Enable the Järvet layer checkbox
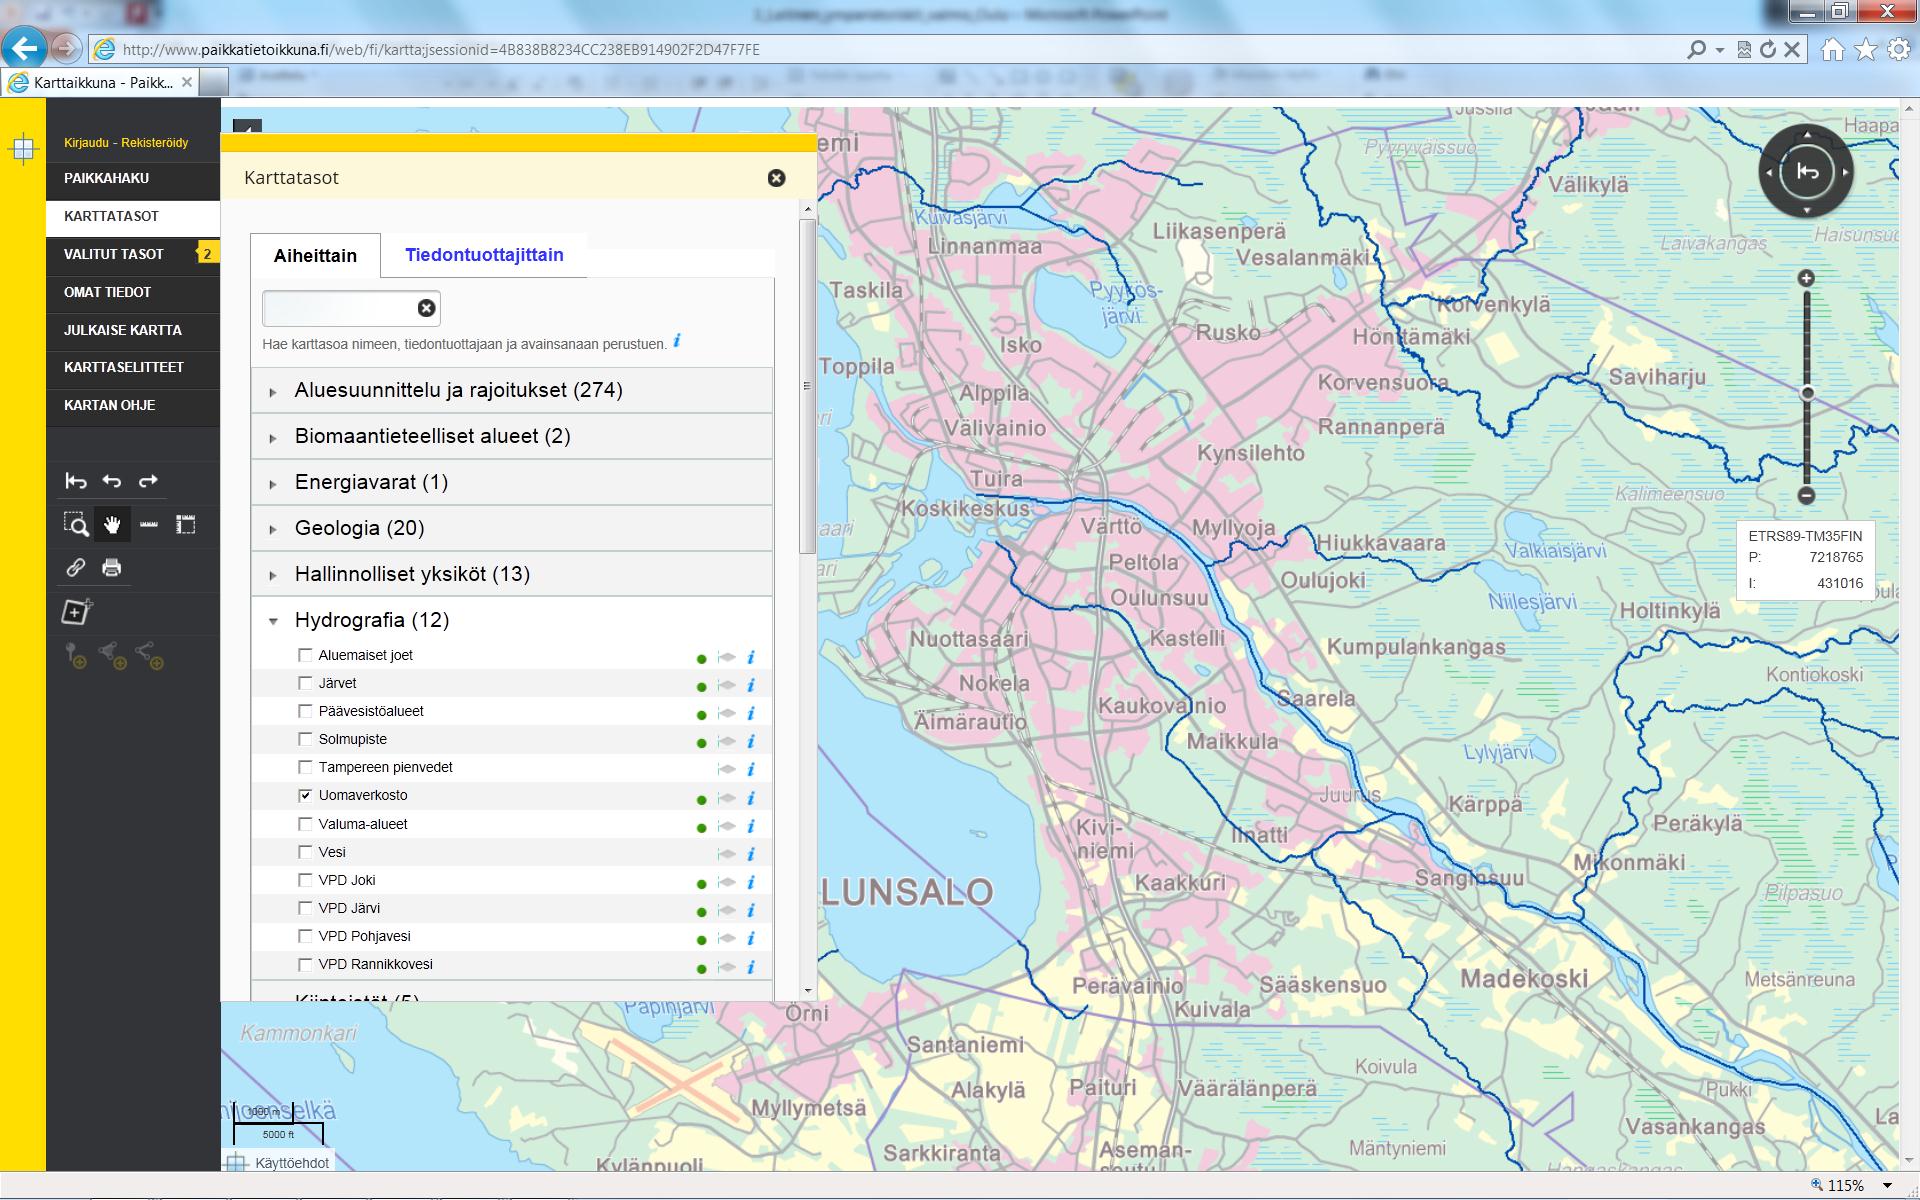The height and width of the screenshot is (1200, 1920). [x=306, y=683]
